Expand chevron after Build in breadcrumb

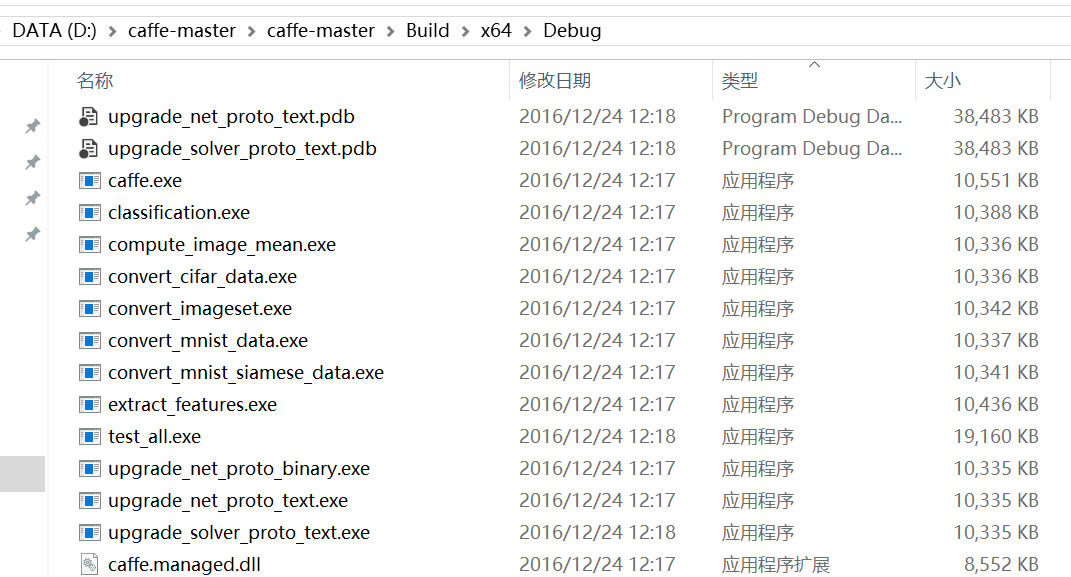click(x=465, y=31)
